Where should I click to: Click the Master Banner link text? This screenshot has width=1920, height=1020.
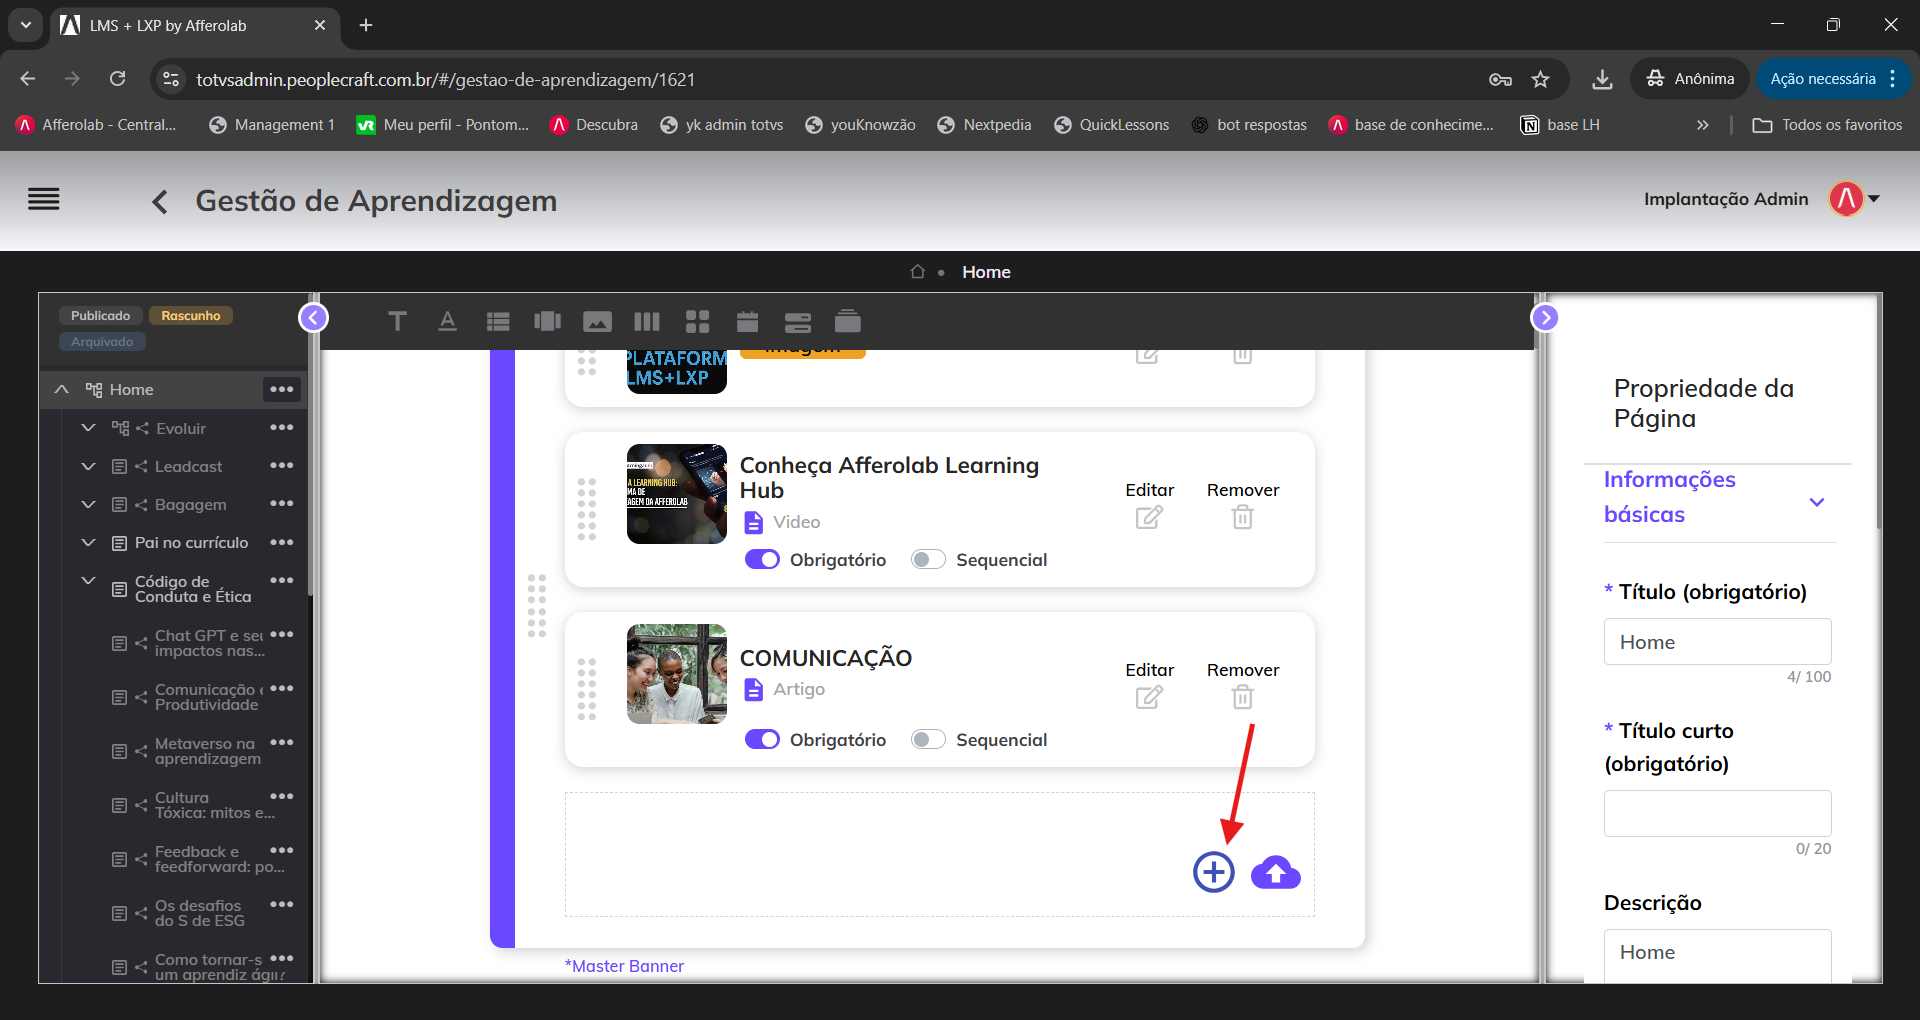[x=624, y=966]
